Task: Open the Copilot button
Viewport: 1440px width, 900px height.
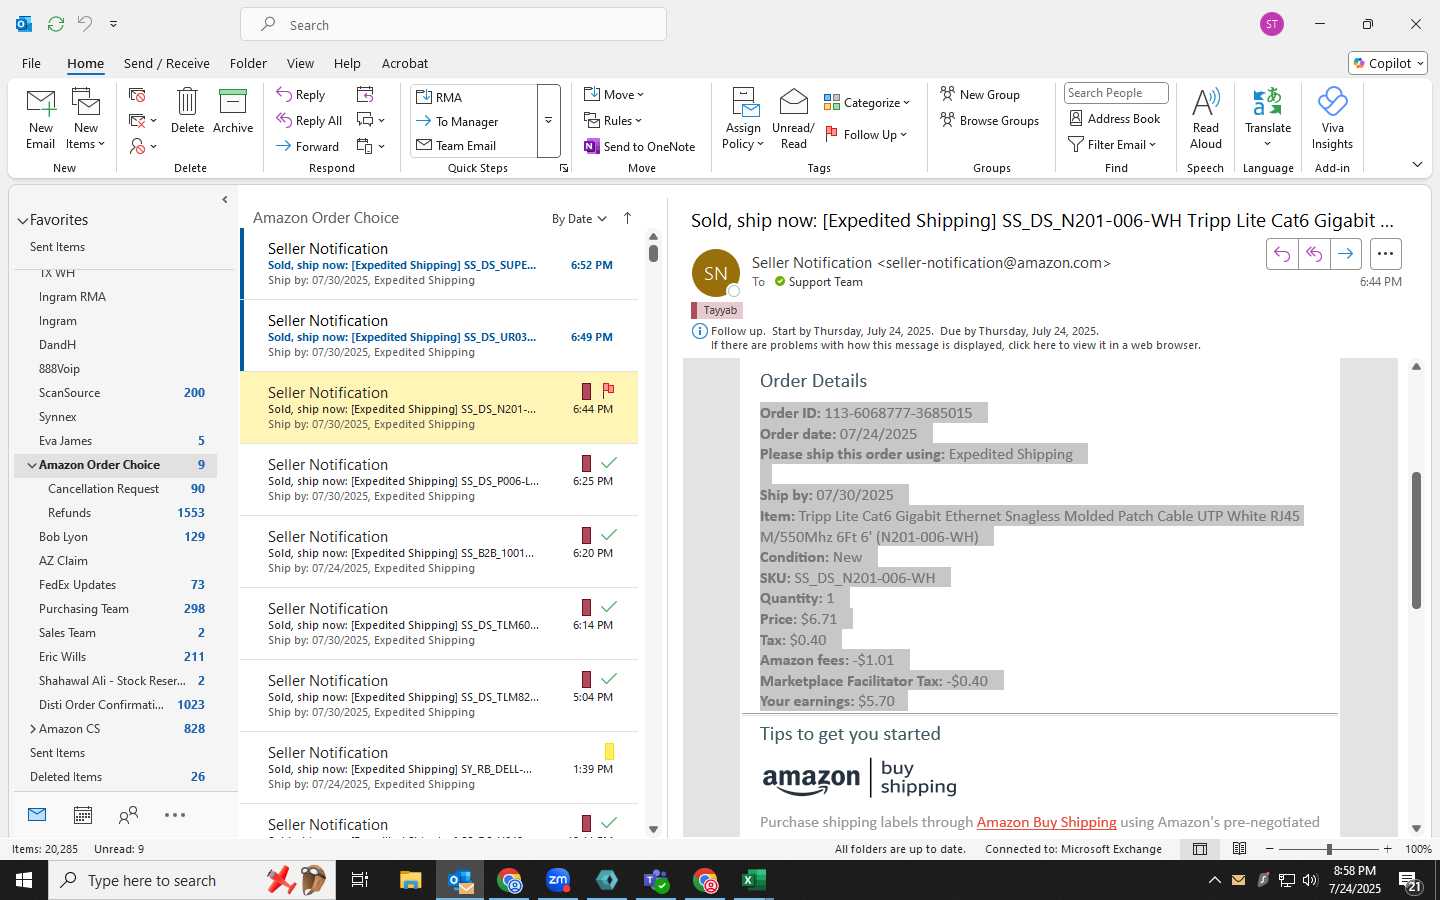Action: tap(1388, 63)
